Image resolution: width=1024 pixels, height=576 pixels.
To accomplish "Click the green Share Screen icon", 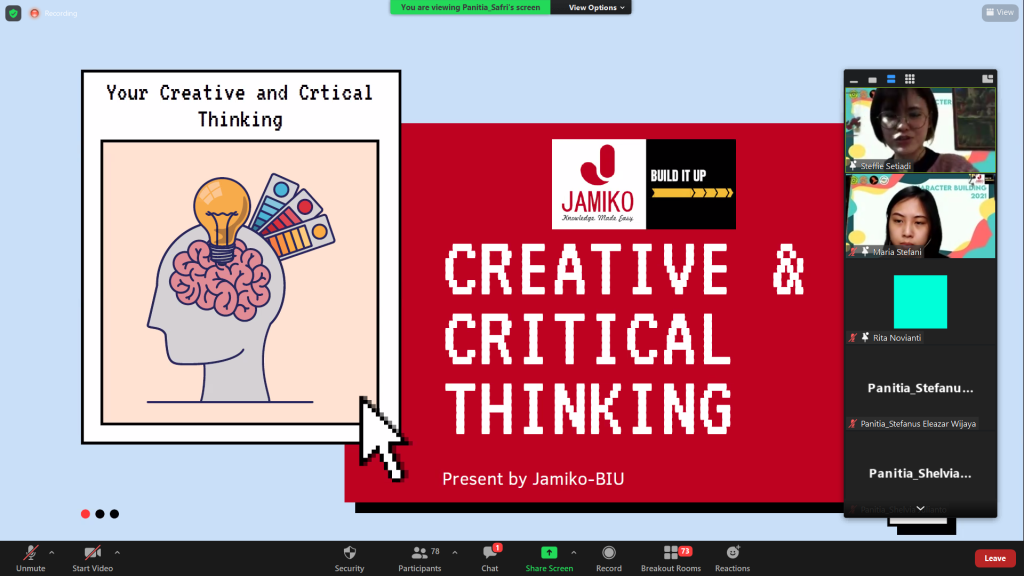I will (549, 552).
